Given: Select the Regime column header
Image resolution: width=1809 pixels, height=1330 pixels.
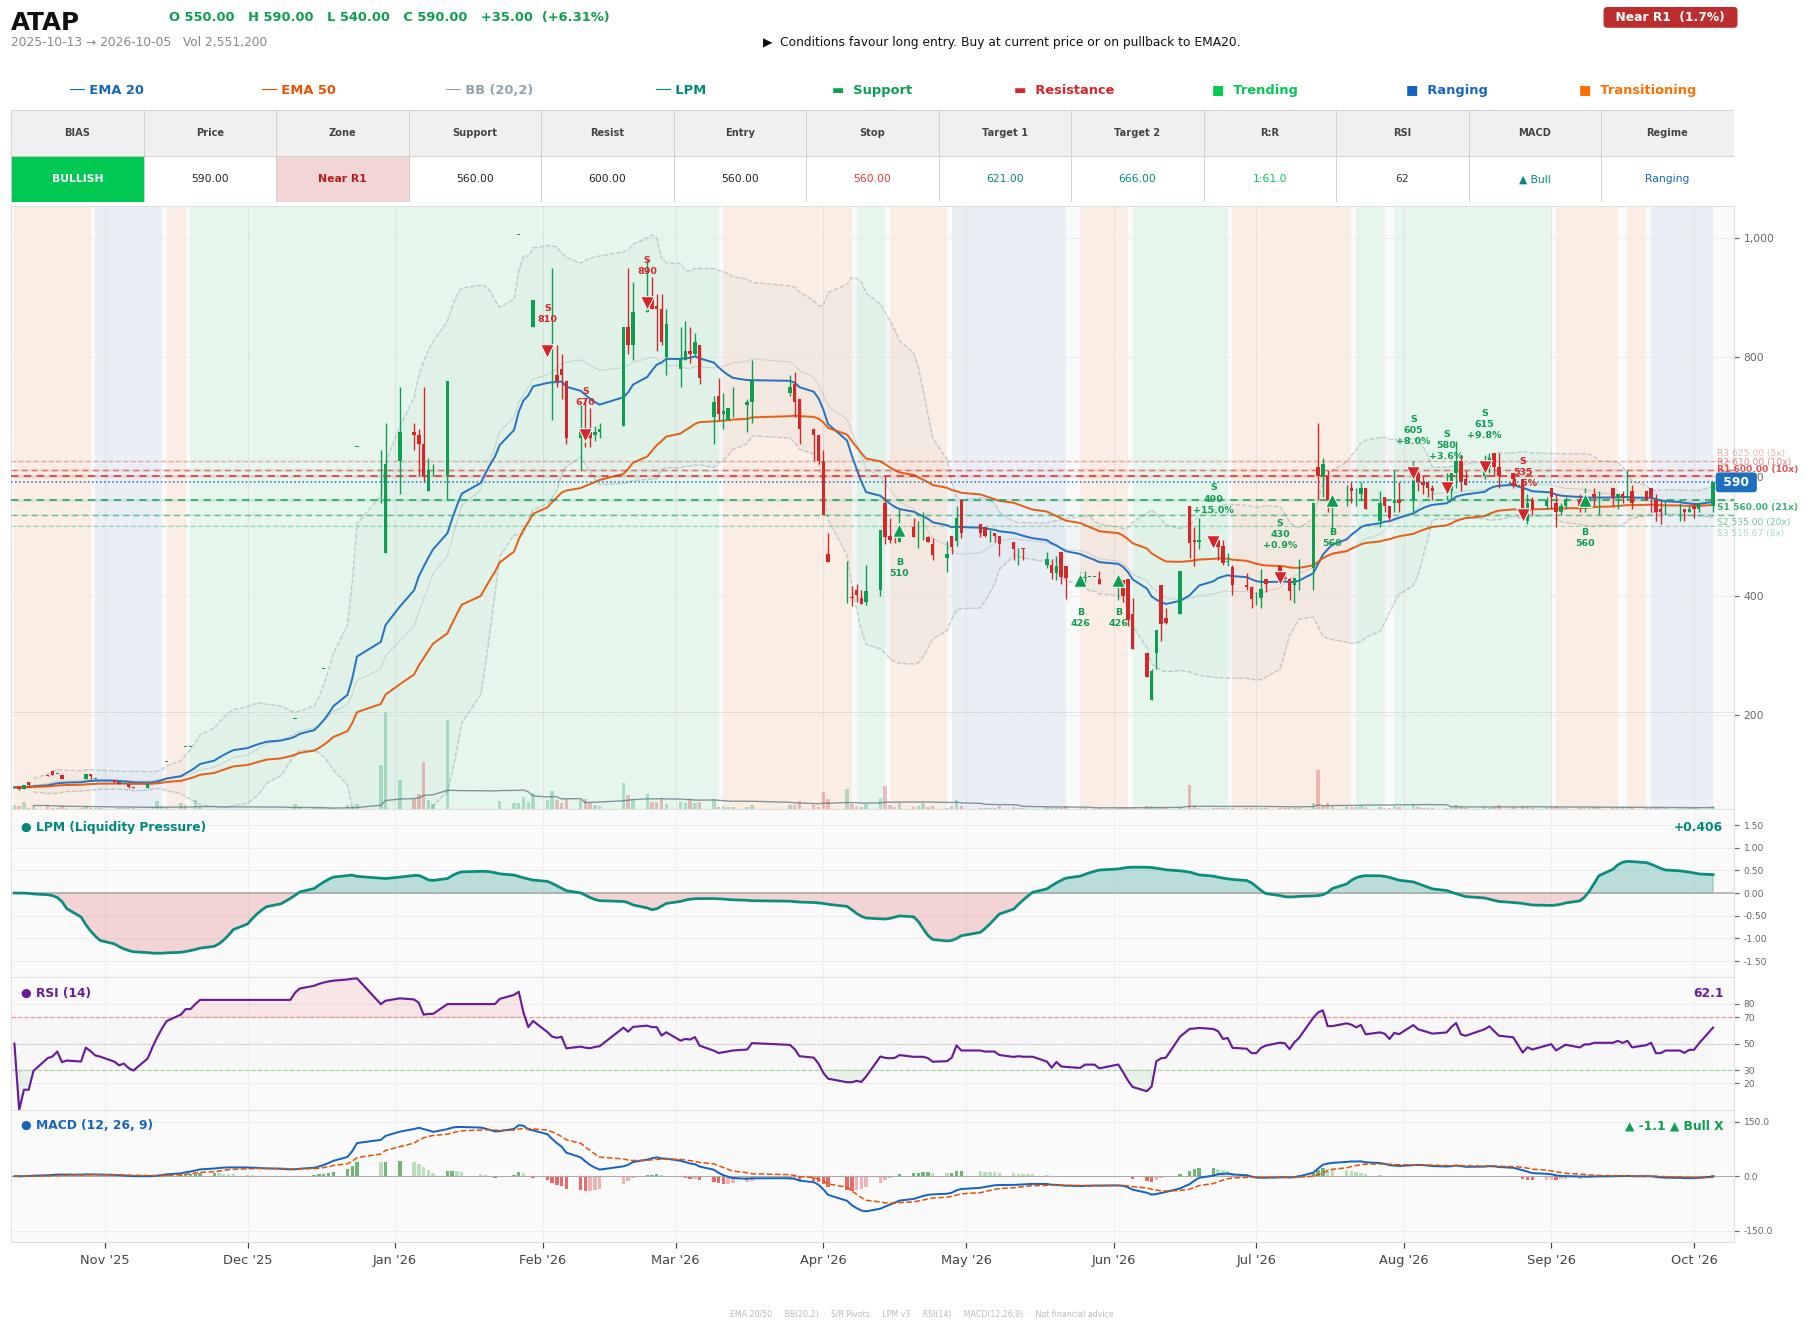Looking at the screenshot, I should tap(1667, 133).
